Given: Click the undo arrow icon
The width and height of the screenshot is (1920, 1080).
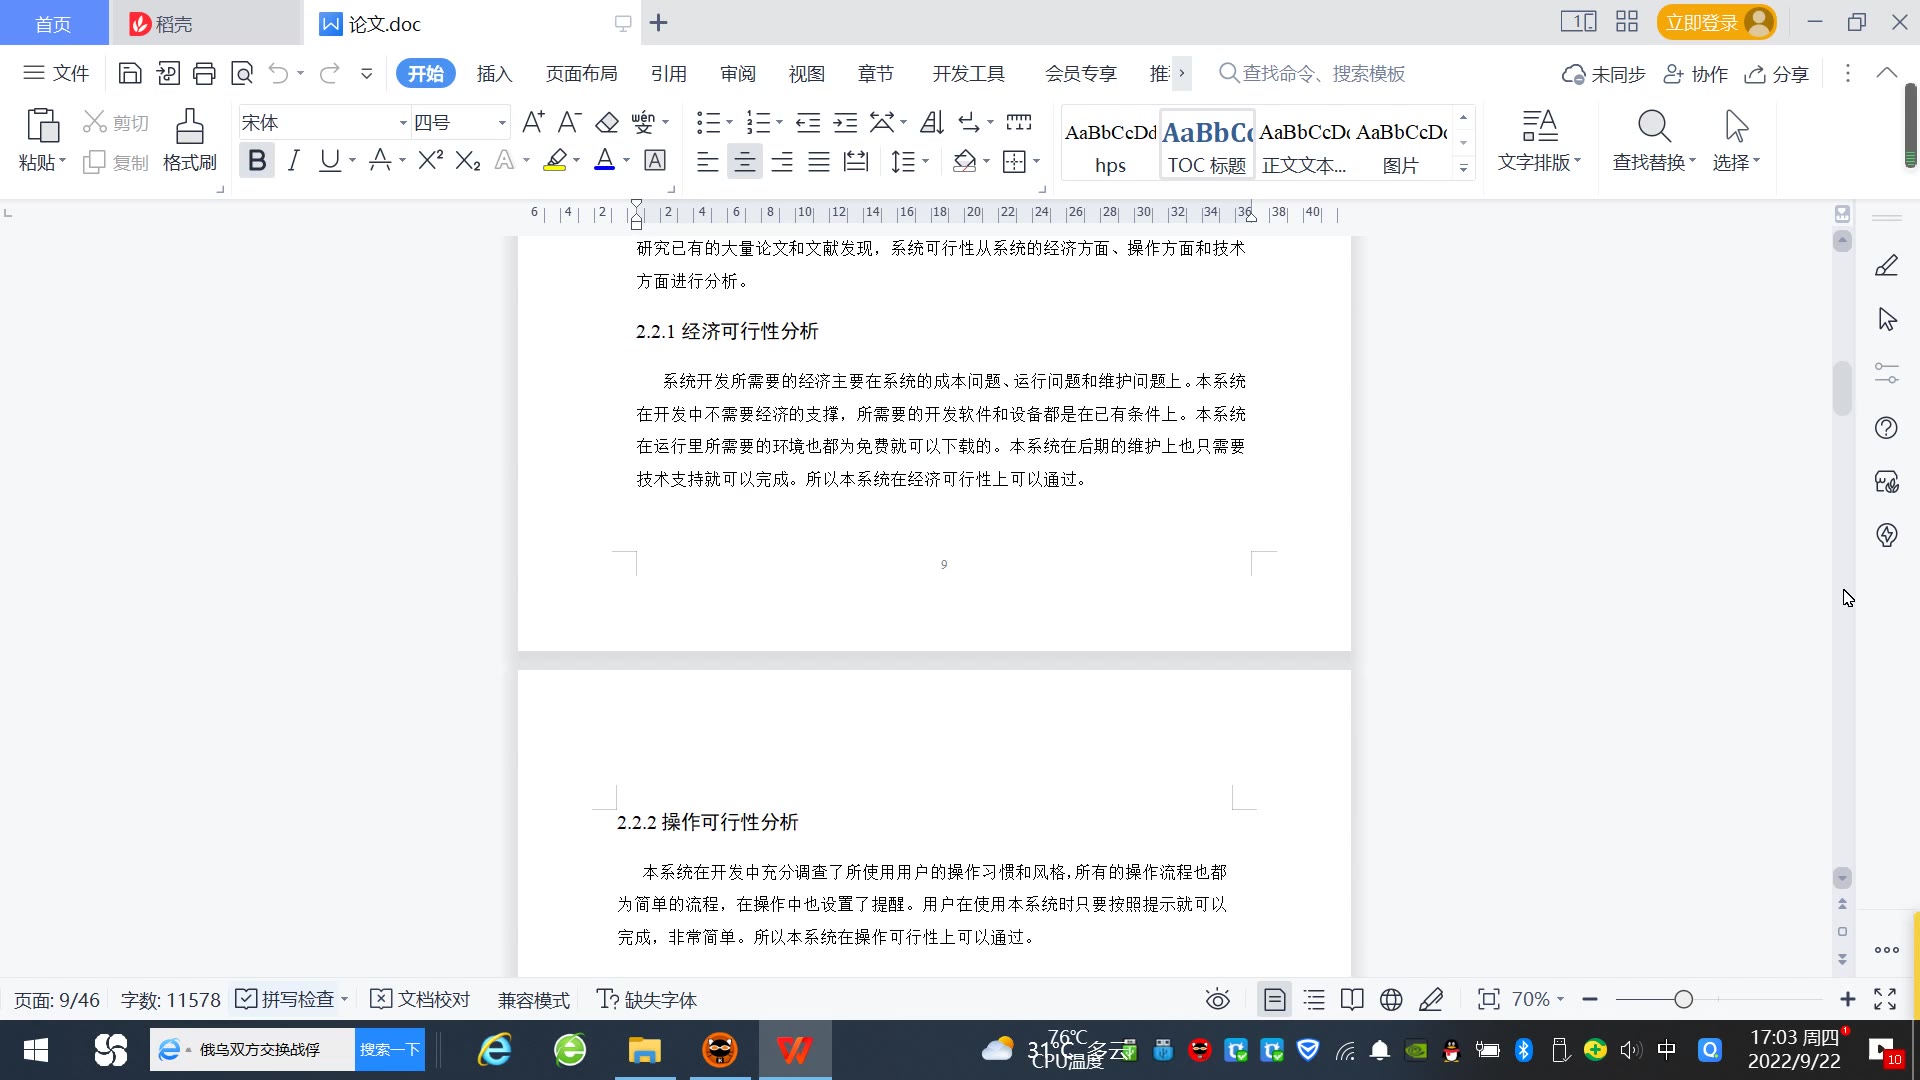Looking at the screenshot, I should pyautogui.click(x=279, y=73).
